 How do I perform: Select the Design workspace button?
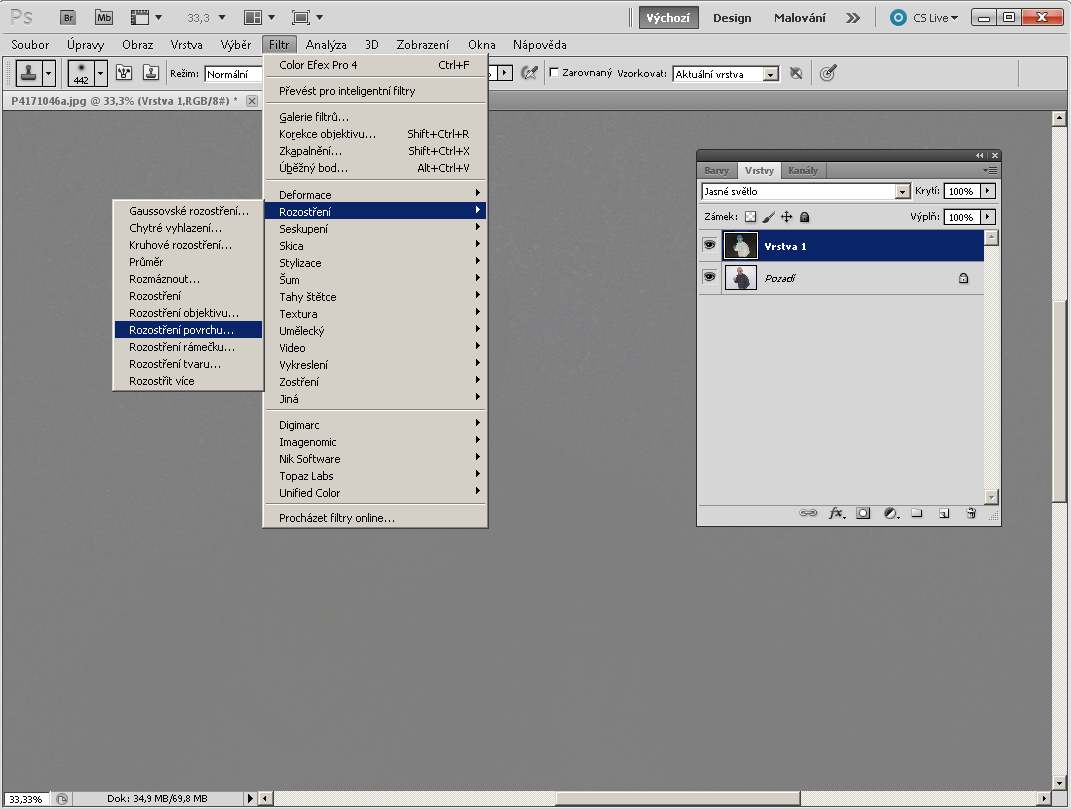click(732, 18)
